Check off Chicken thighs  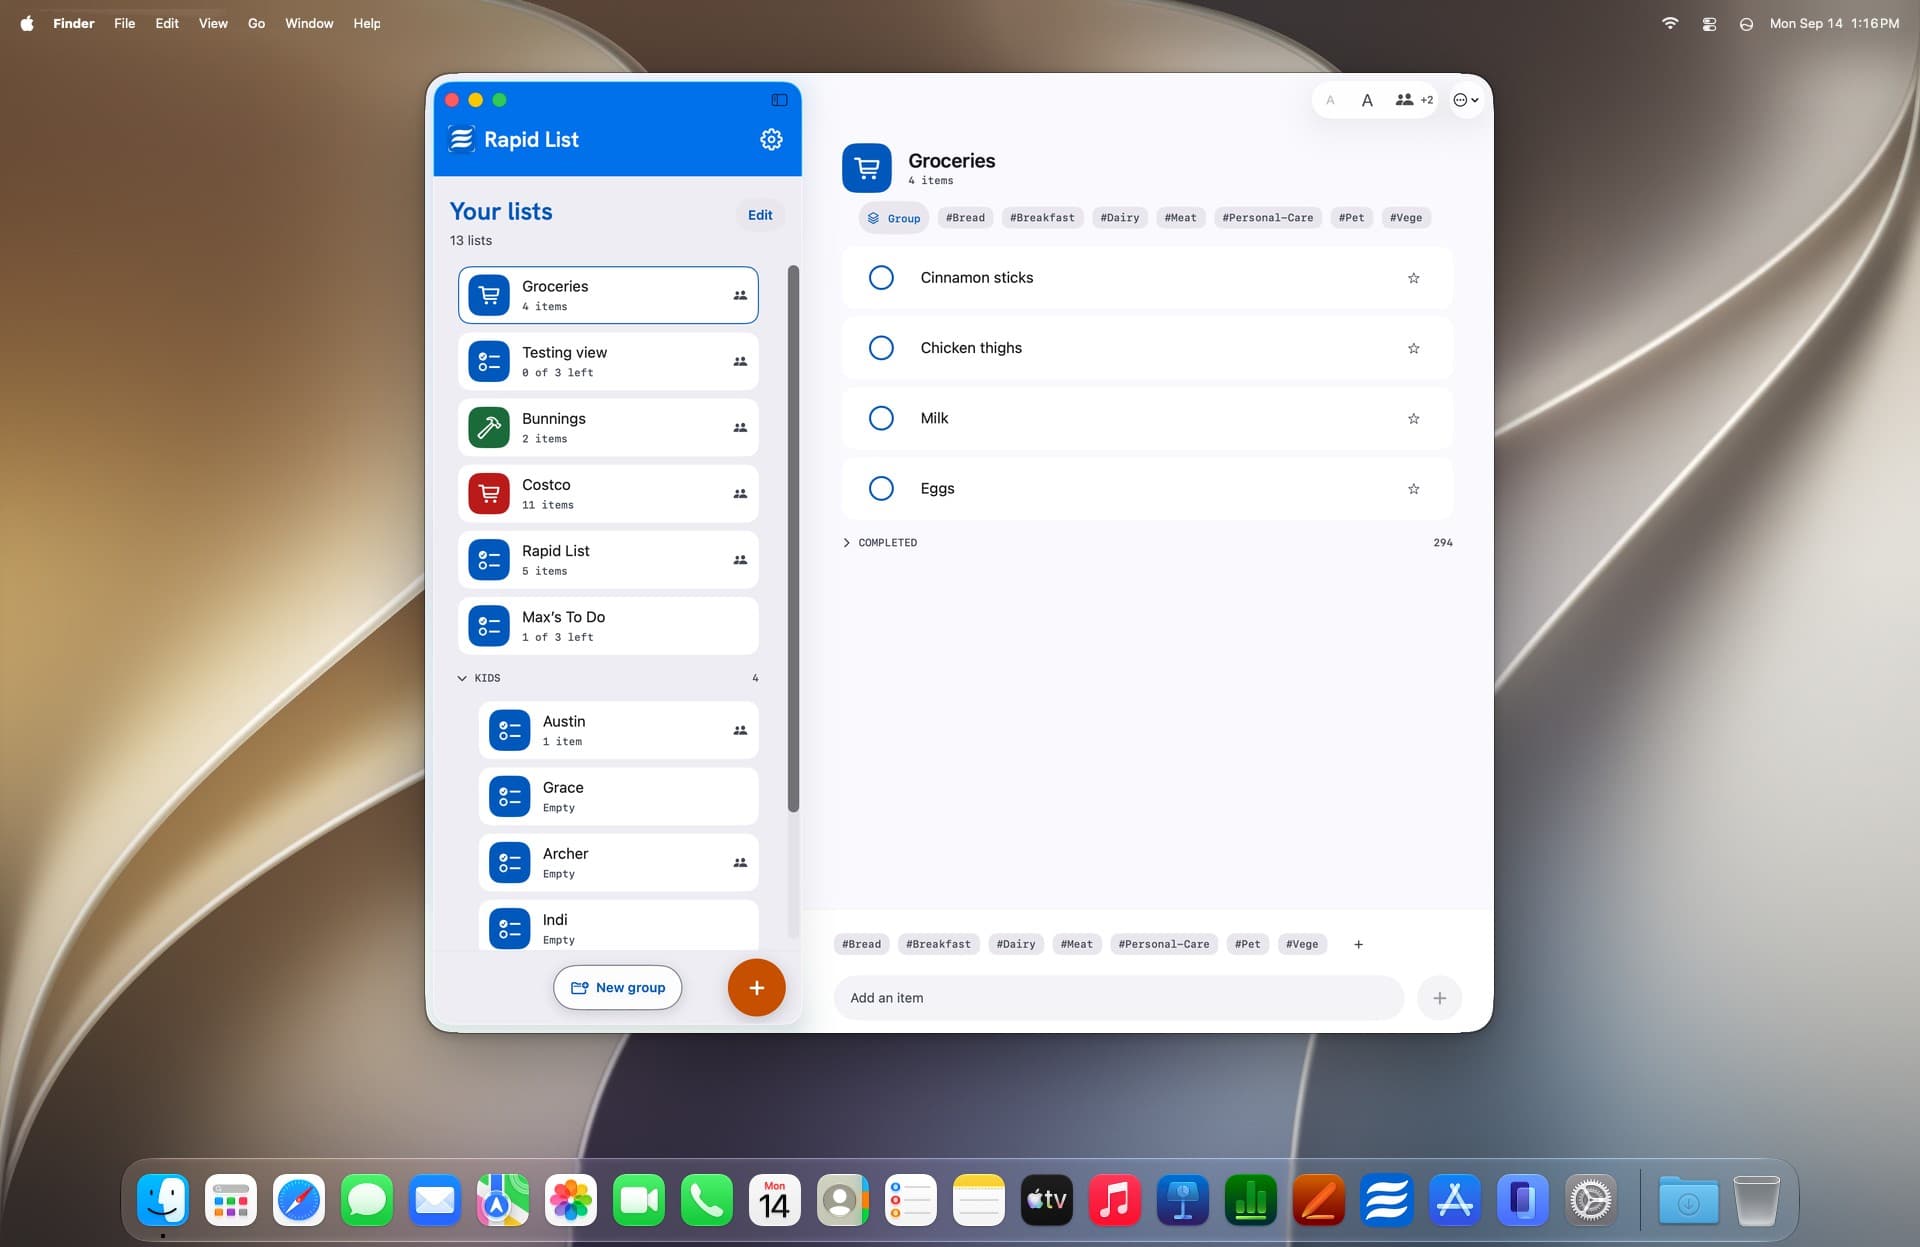point(881,348)
